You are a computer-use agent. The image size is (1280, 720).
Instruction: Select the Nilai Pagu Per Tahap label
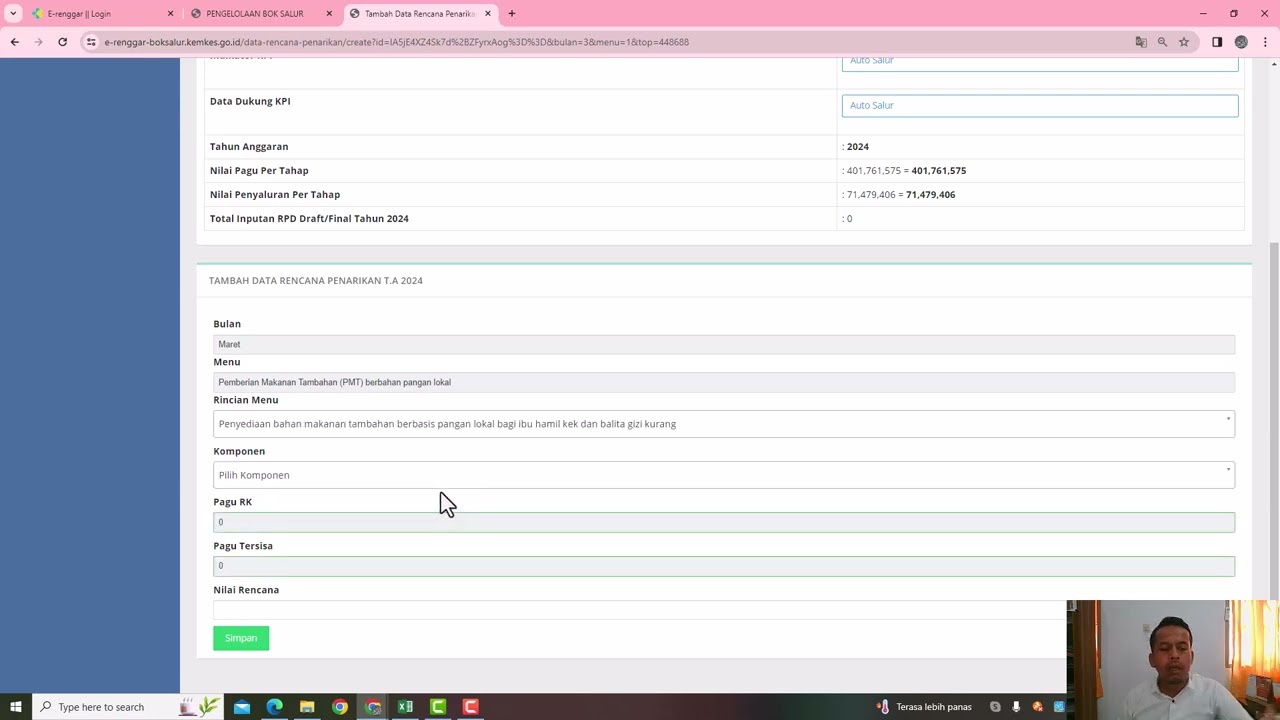coord(259,170)
